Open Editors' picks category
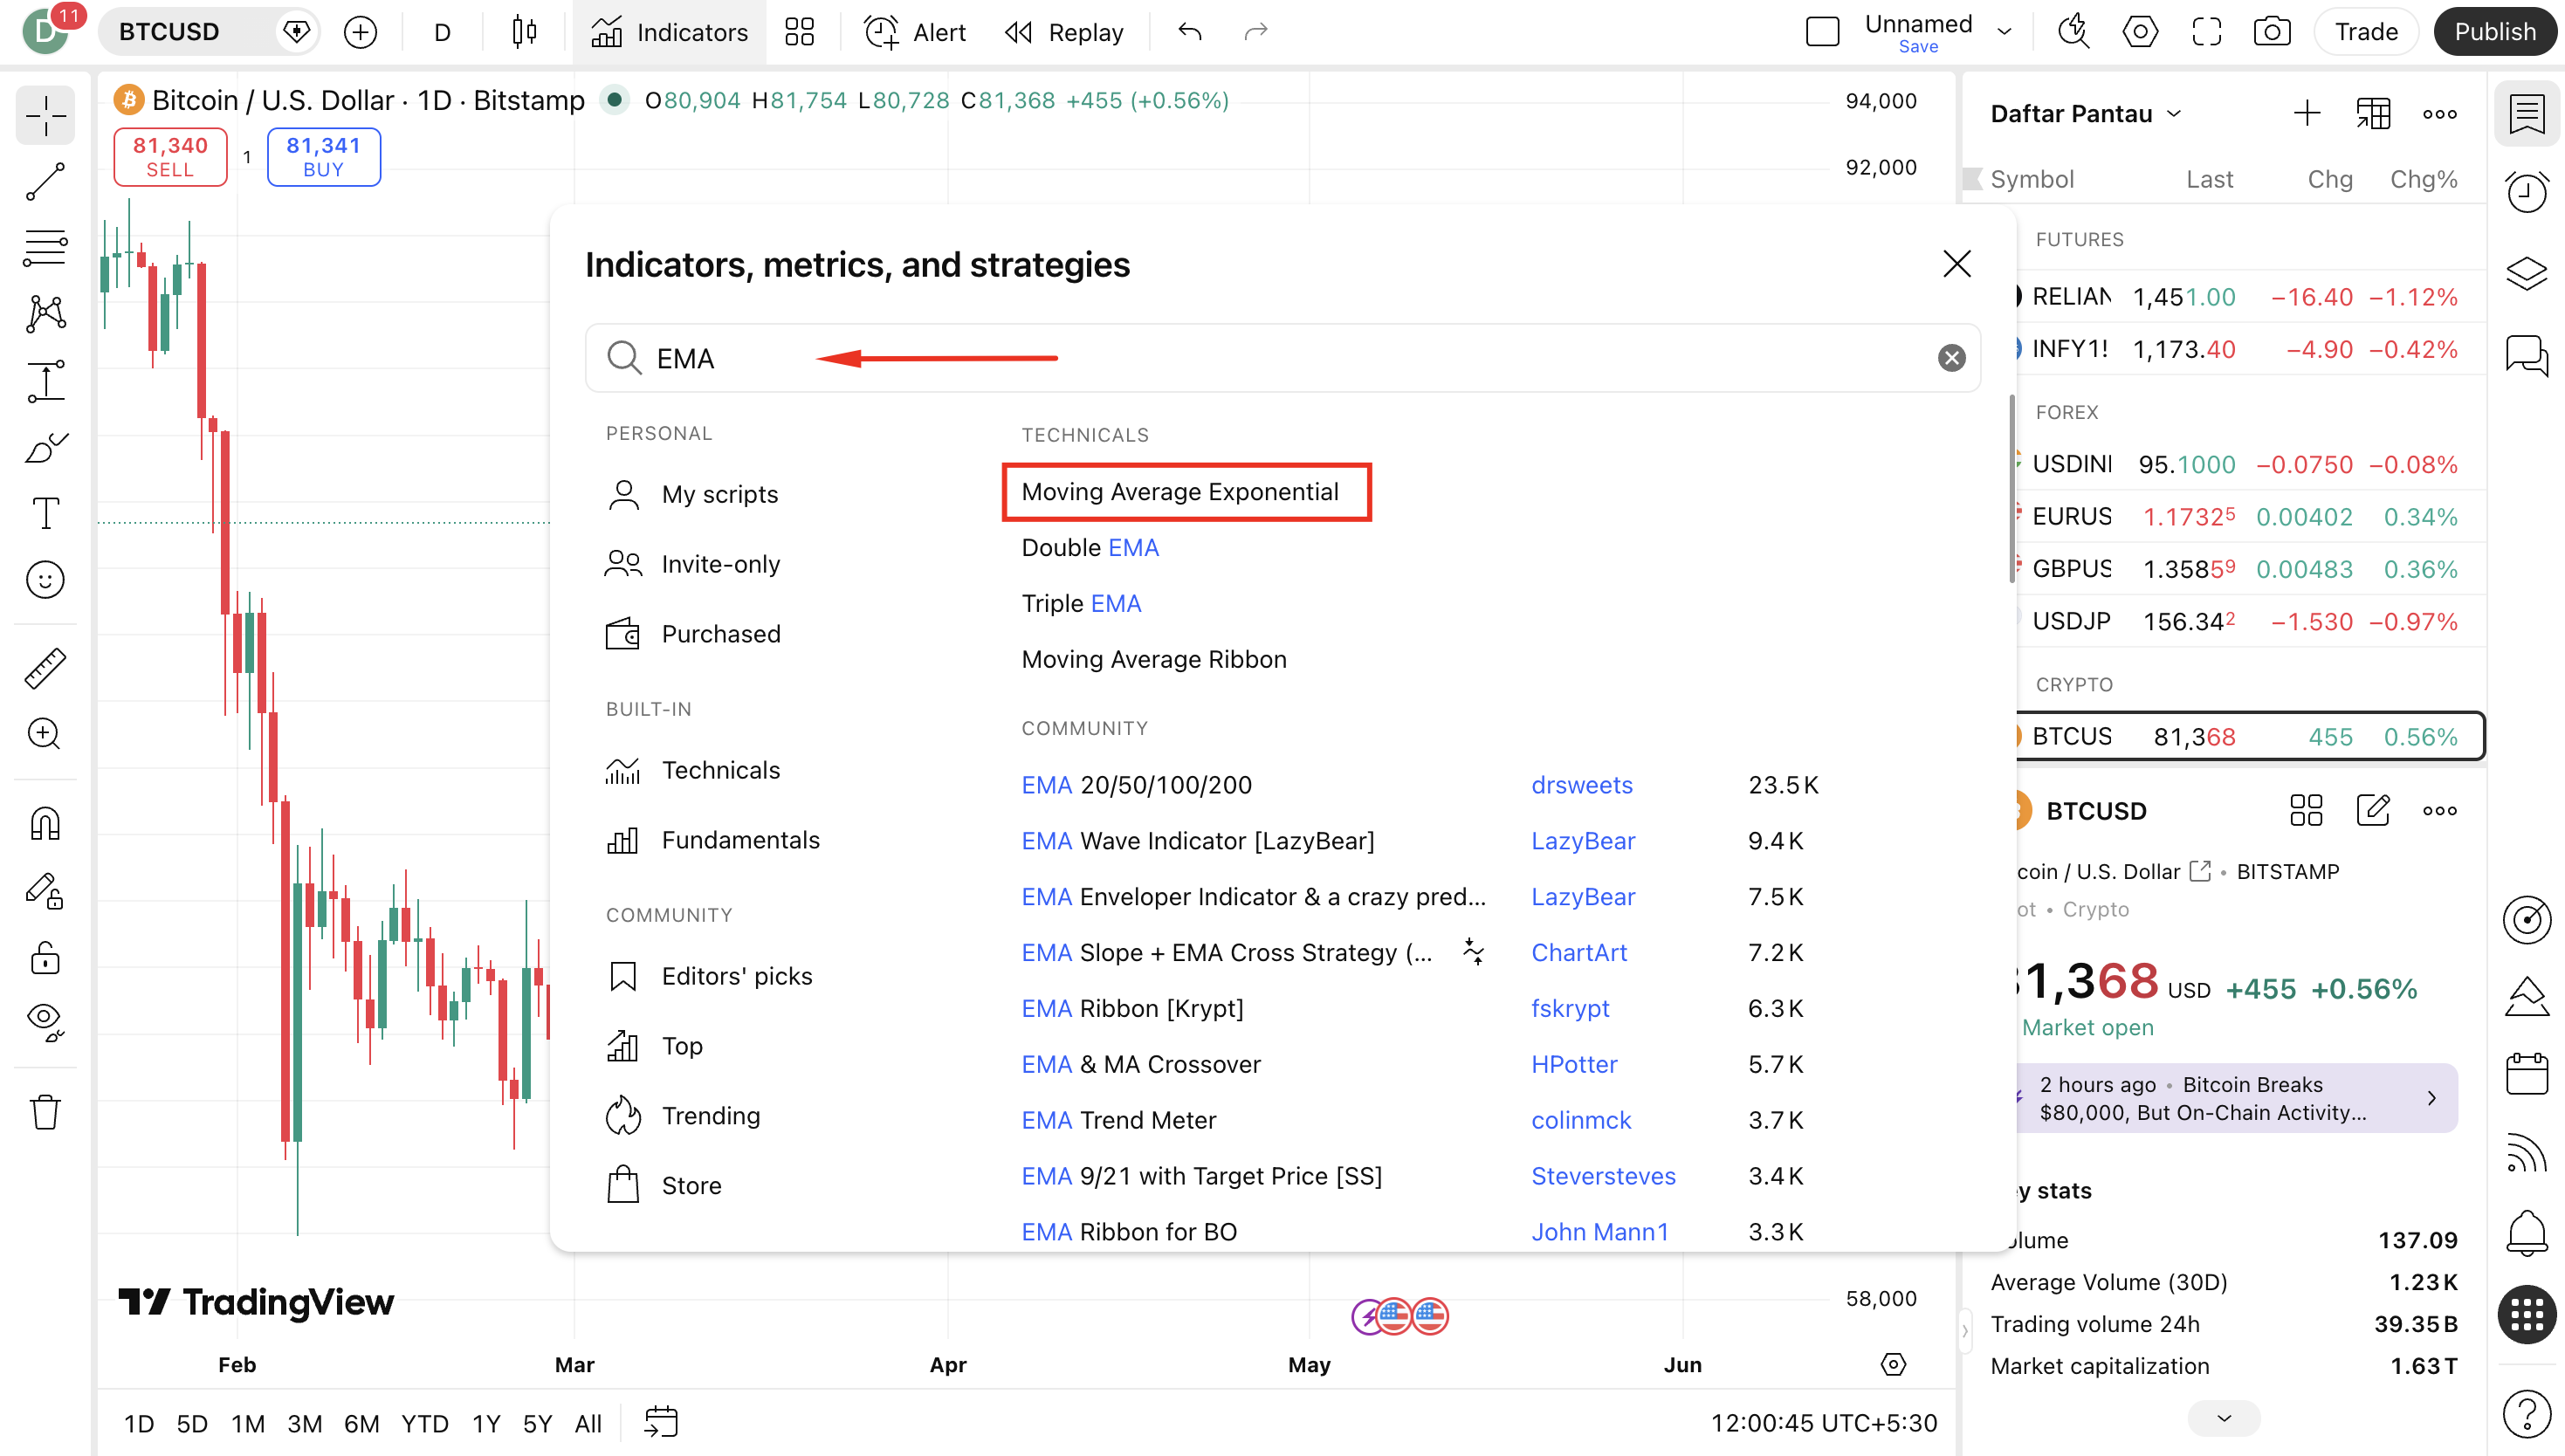2565x1456 pixels. click(x=736, y=976)
